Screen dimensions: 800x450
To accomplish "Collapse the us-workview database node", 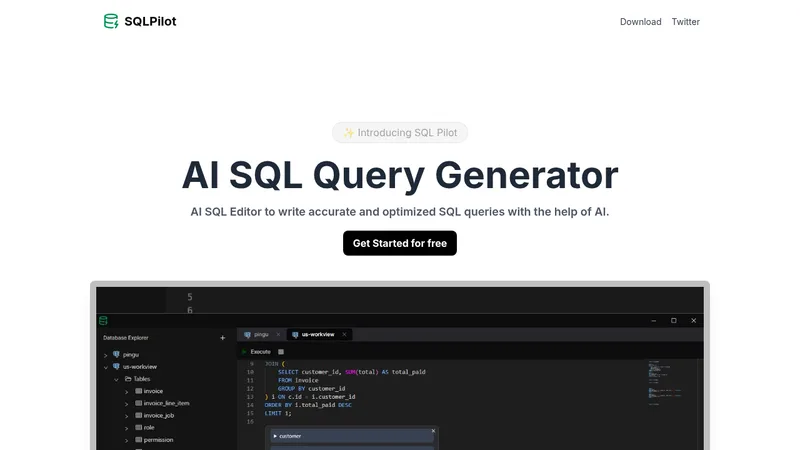I will pos(106,367).
